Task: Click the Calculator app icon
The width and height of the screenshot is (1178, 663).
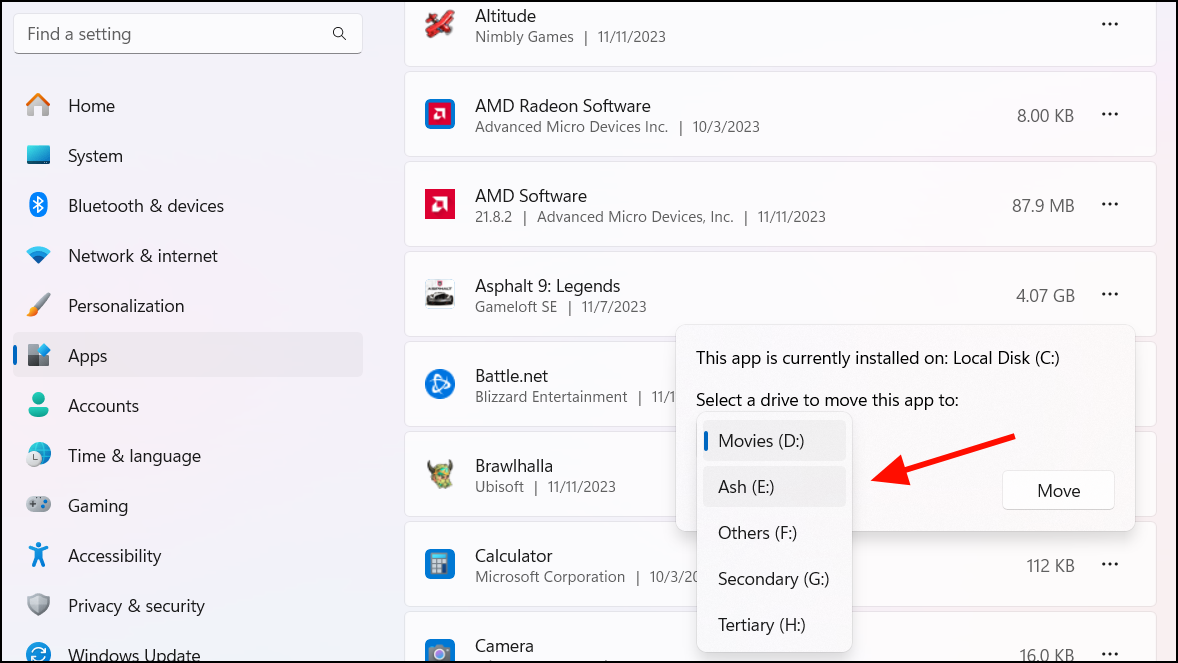Action: (x=439, y=565)
